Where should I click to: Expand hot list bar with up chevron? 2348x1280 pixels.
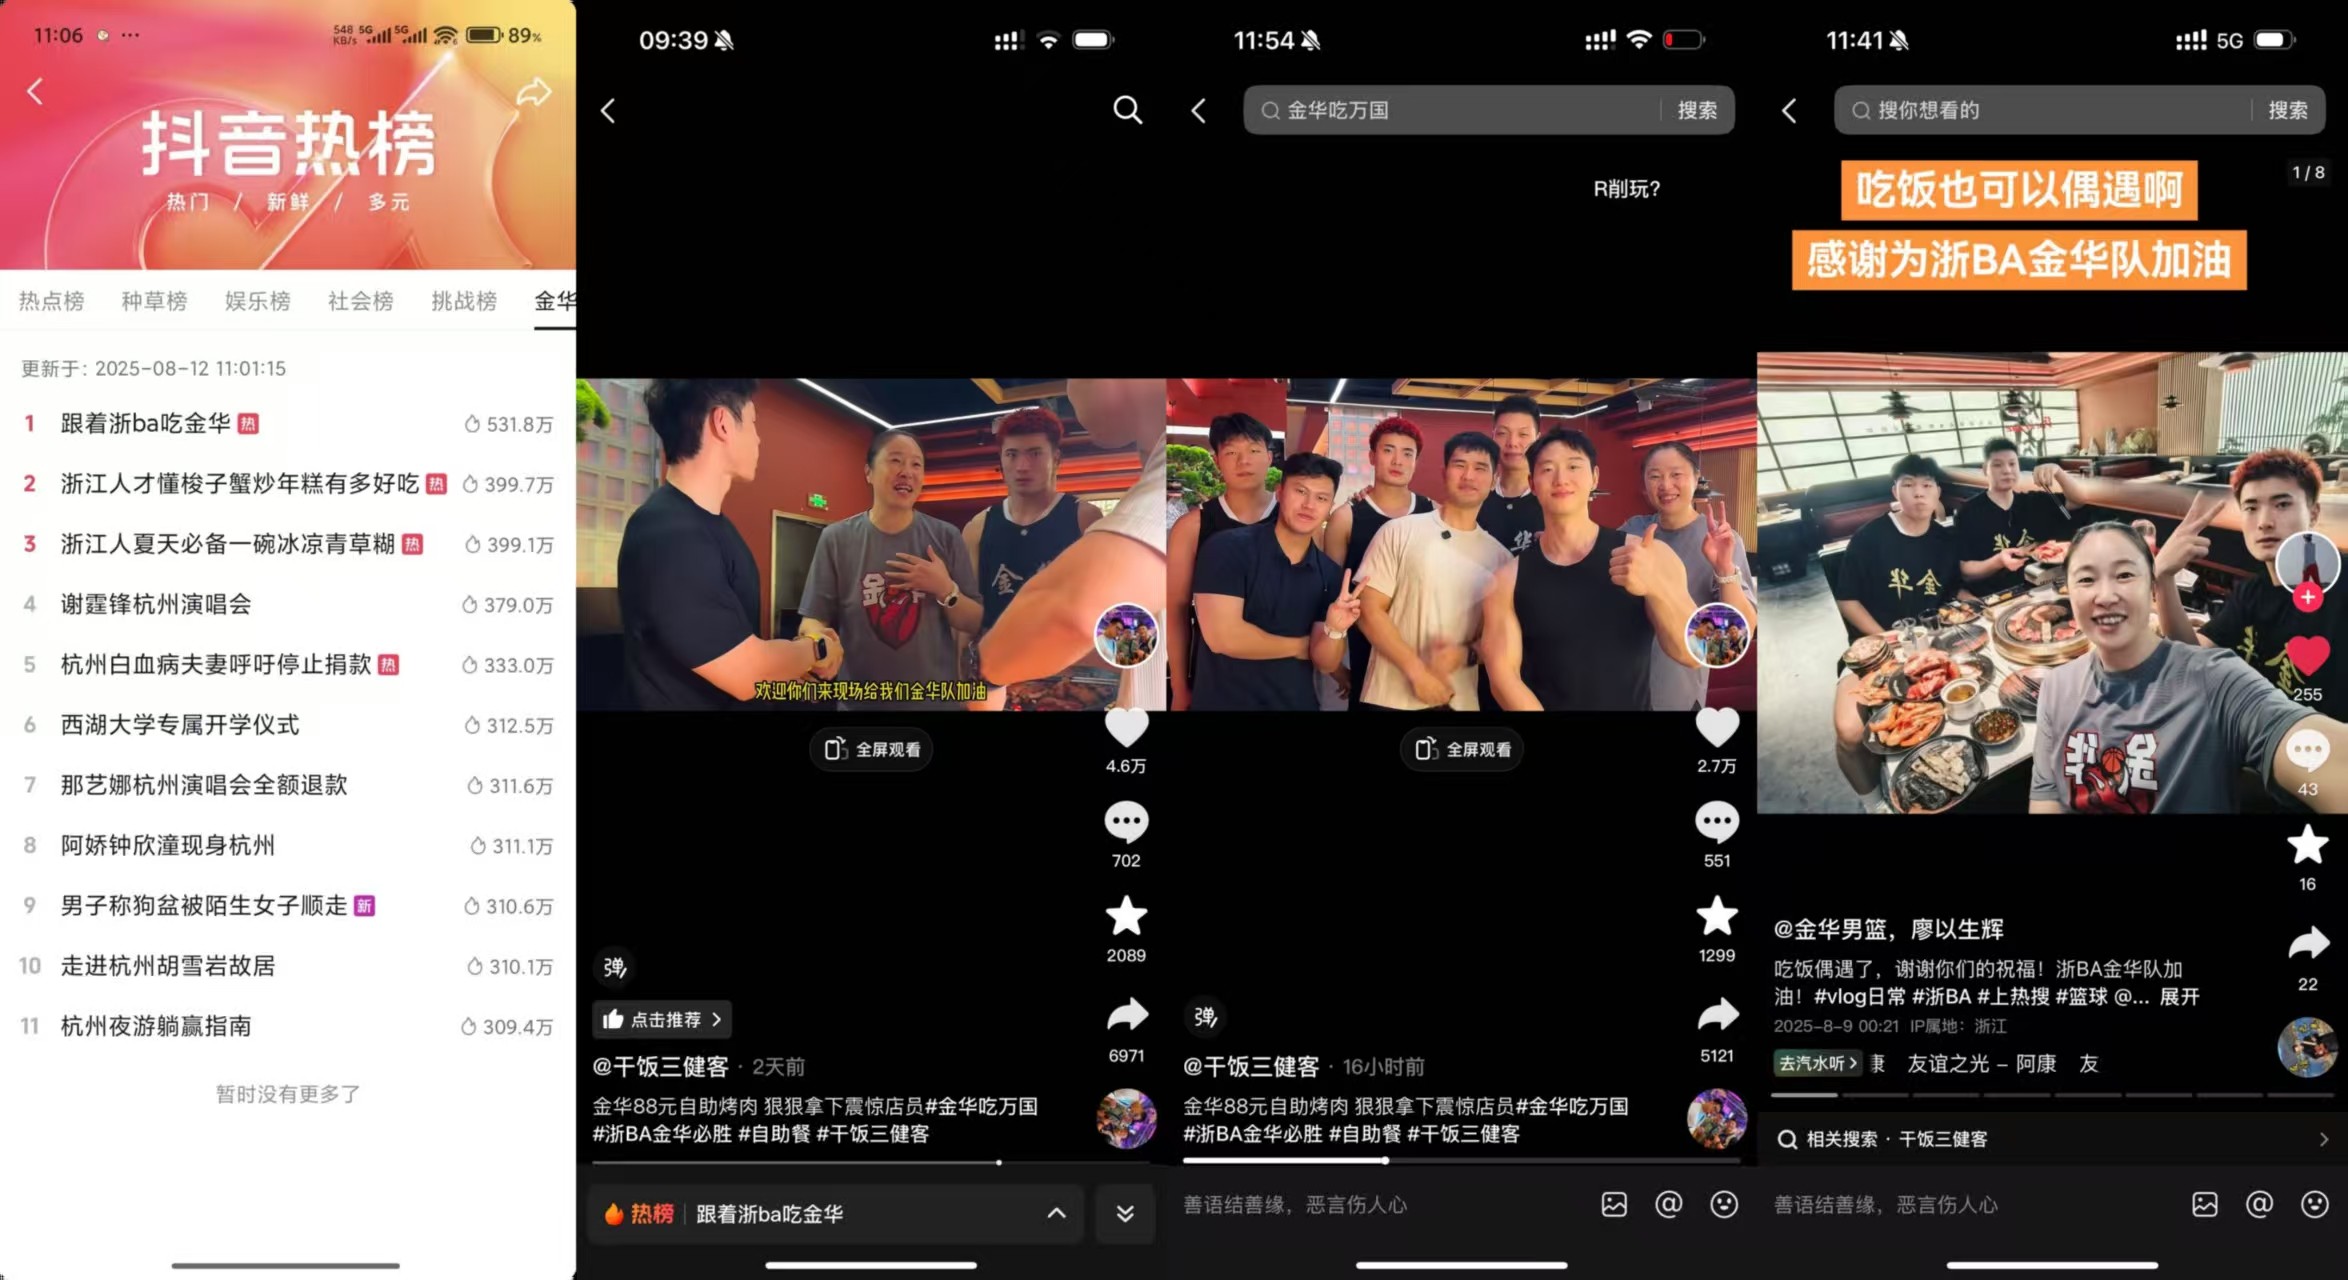tap(1056, 1214)
